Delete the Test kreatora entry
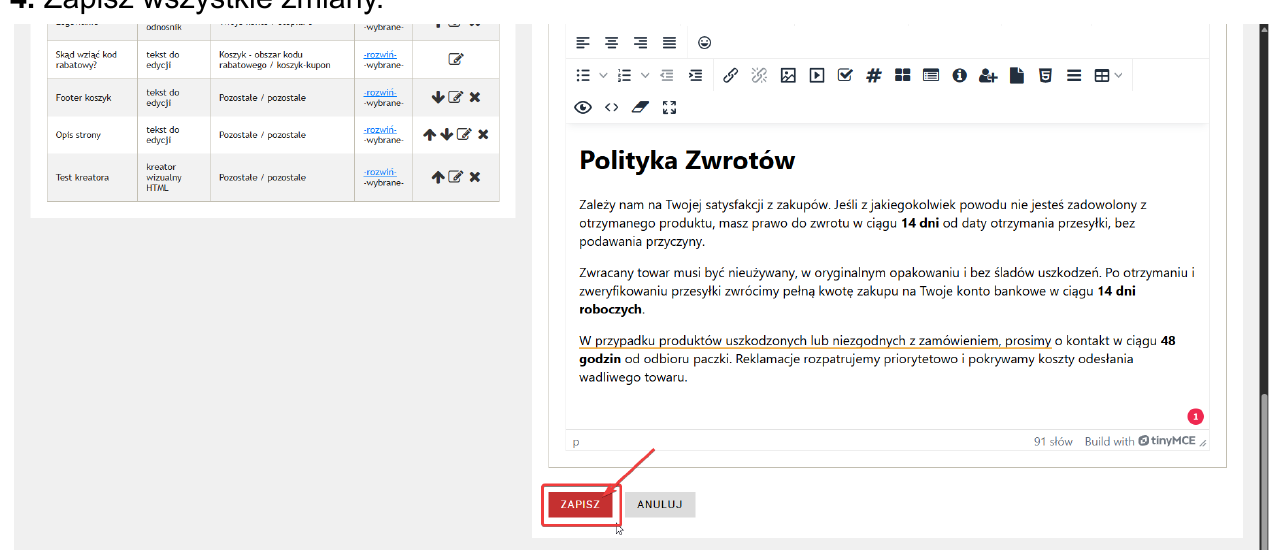 (x=475, y=177)
